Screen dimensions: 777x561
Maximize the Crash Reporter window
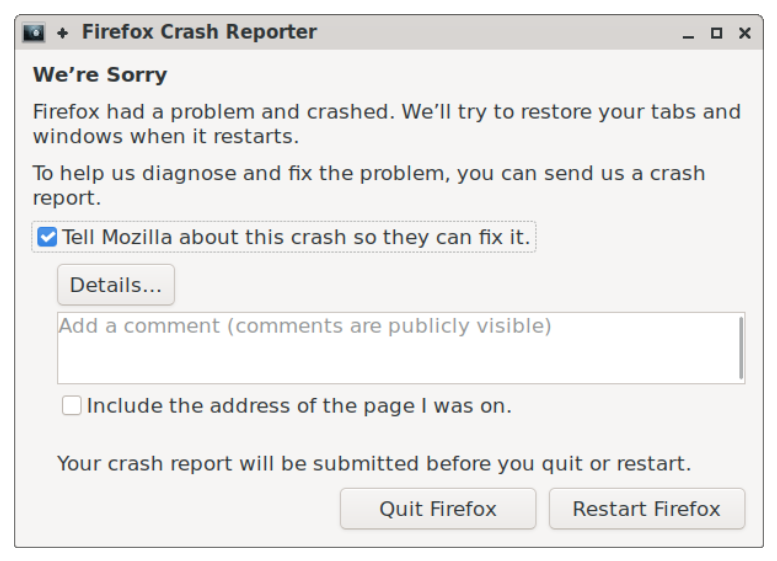point(716,33)
